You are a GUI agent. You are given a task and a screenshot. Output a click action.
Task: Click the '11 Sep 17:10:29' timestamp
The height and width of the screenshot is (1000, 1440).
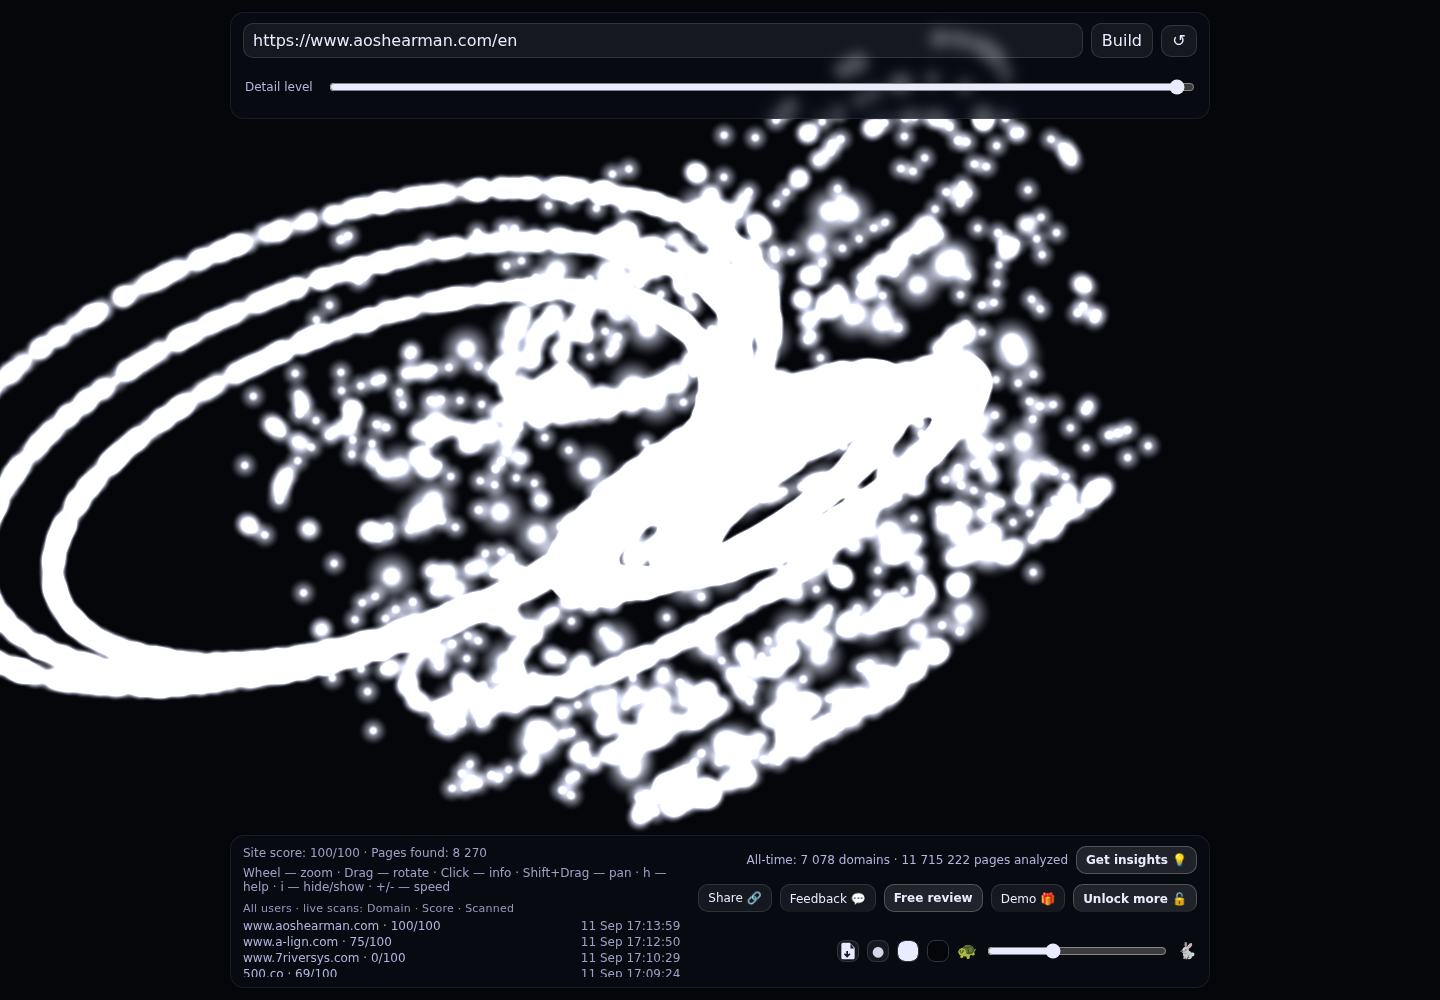(630, 958)
